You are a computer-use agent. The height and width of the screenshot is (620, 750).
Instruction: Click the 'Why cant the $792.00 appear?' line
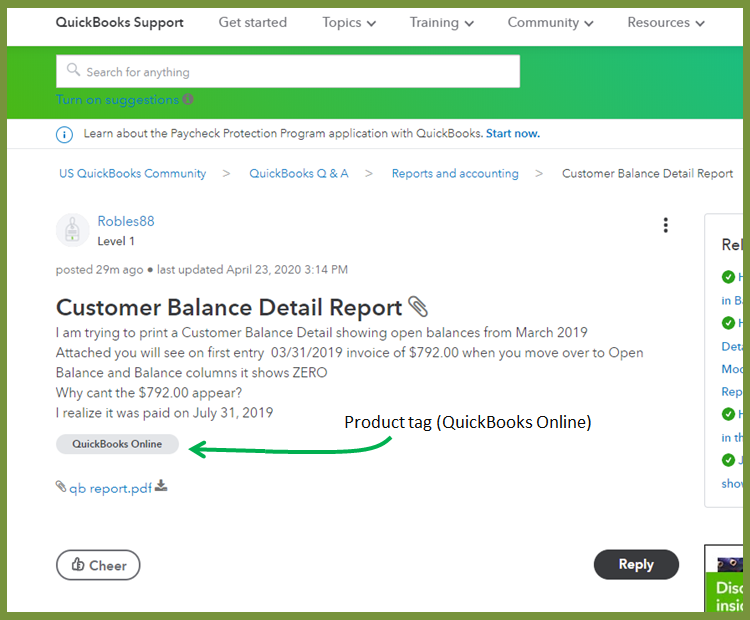tap(149, 393)
